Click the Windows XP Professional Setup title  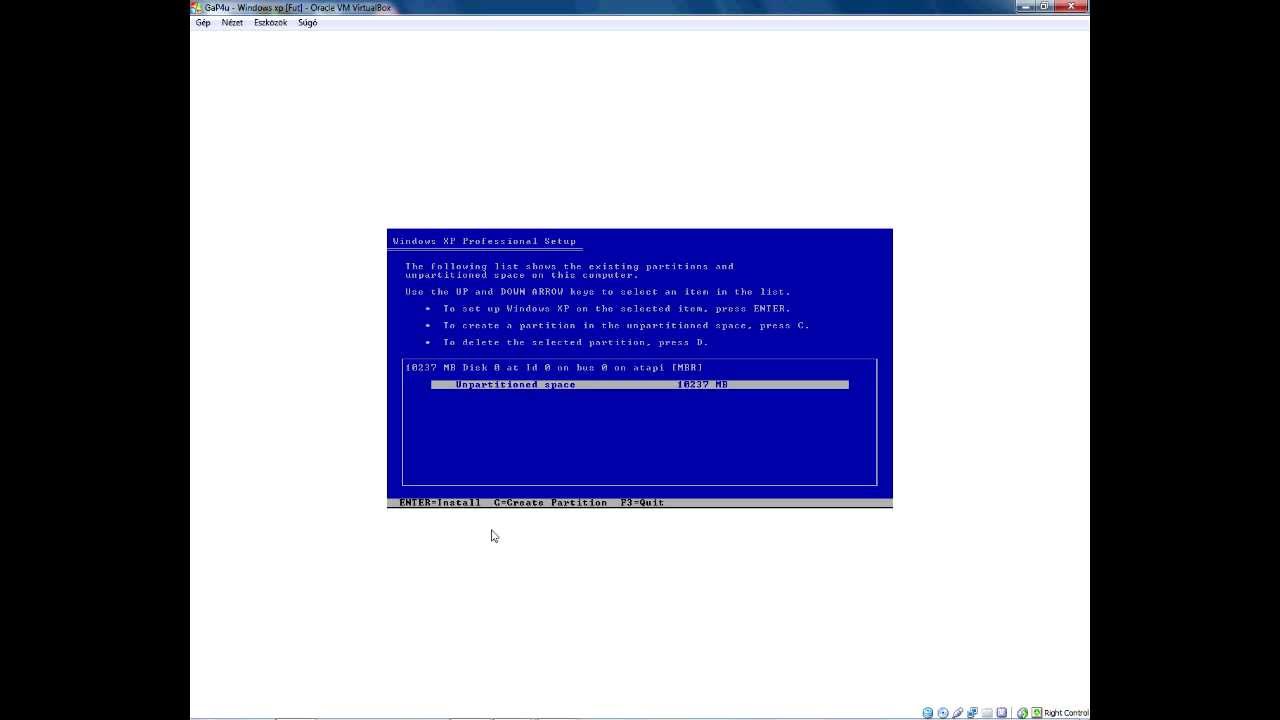484,241
